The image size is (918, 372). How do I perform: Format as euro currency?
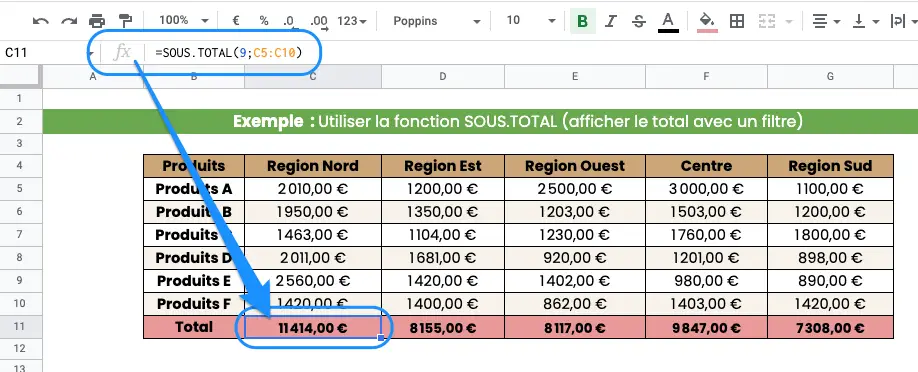click(x=236, y=21)
